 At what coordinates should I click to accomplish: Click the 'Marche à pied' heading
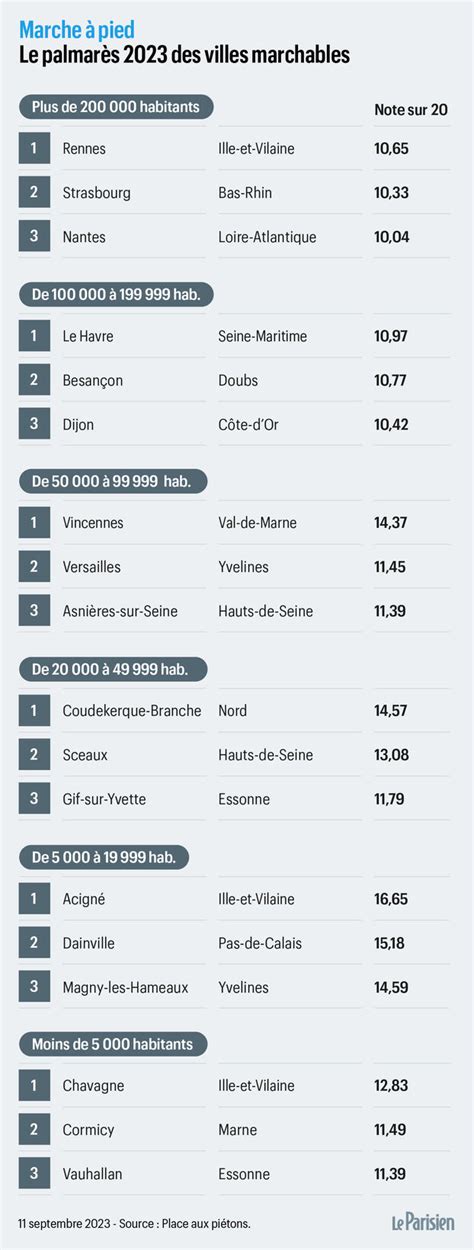click(76, 31)
